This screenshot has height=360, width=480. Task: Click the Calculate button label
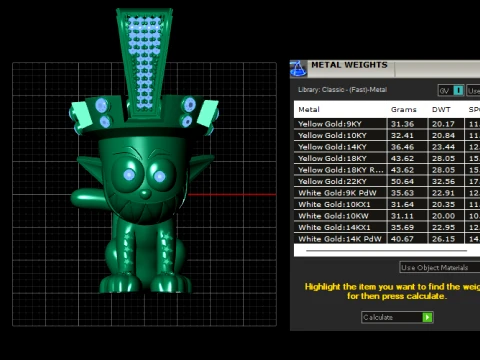coord(378,317)
